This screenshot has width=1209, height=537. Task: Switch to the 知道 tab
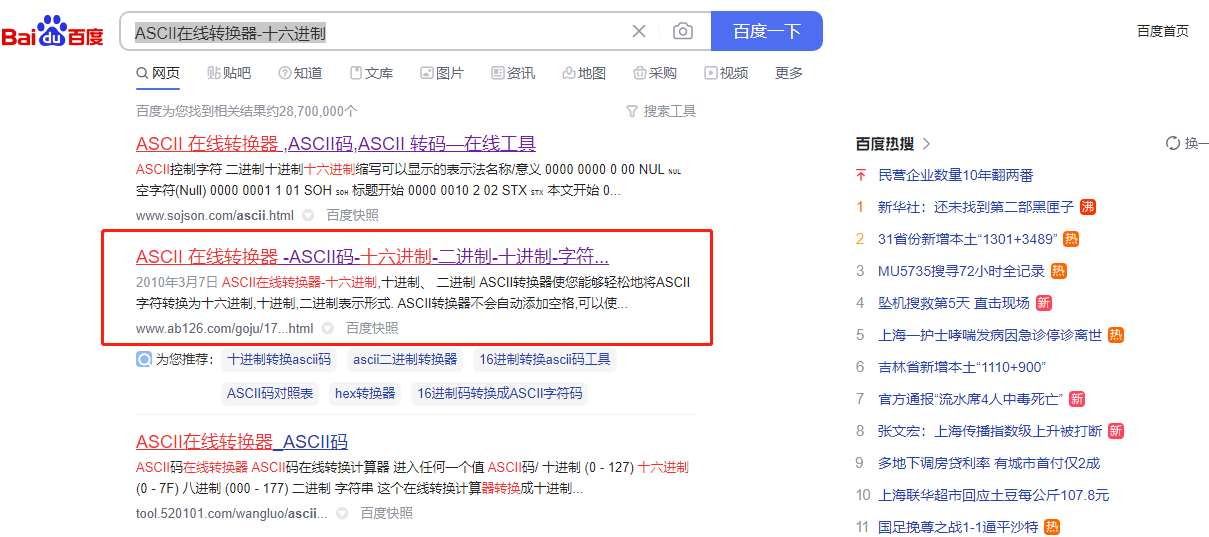[300, 73]
